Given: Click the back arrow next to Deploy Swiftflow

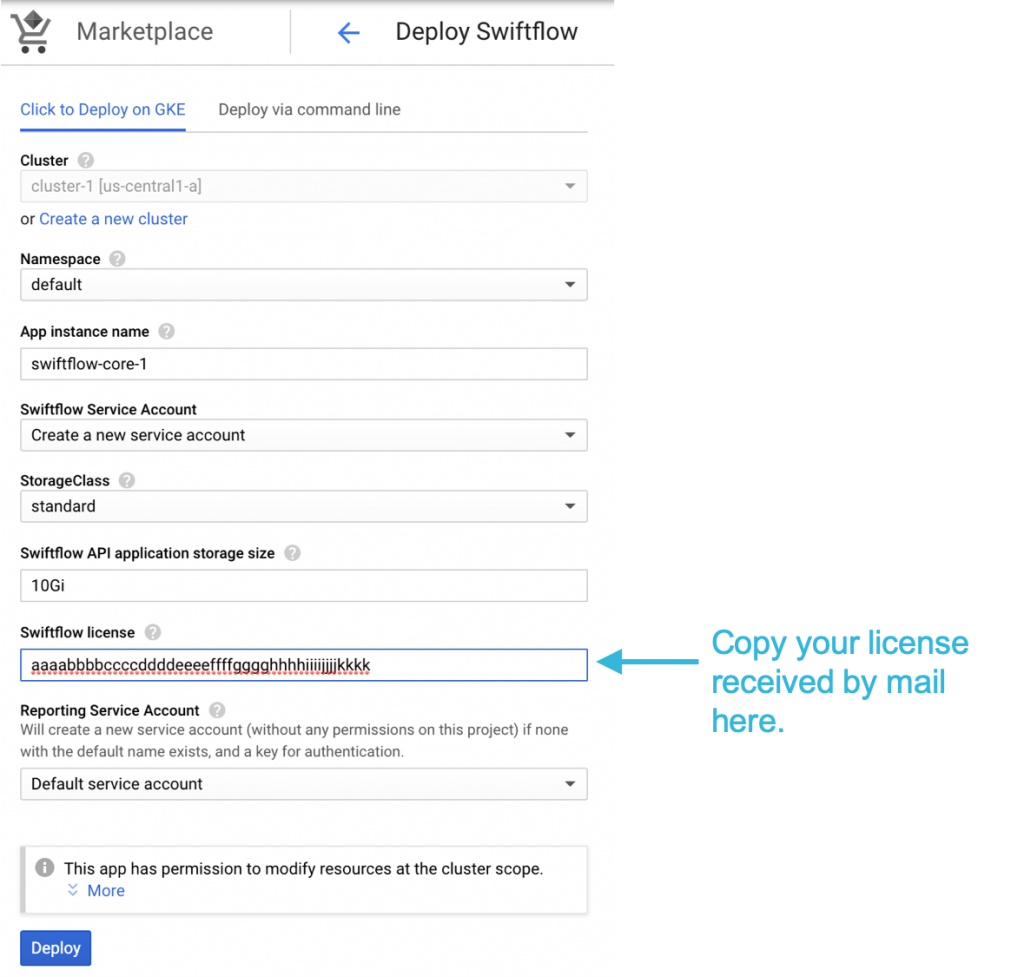Looking at the screenshot, I should (x=348, y=32).
